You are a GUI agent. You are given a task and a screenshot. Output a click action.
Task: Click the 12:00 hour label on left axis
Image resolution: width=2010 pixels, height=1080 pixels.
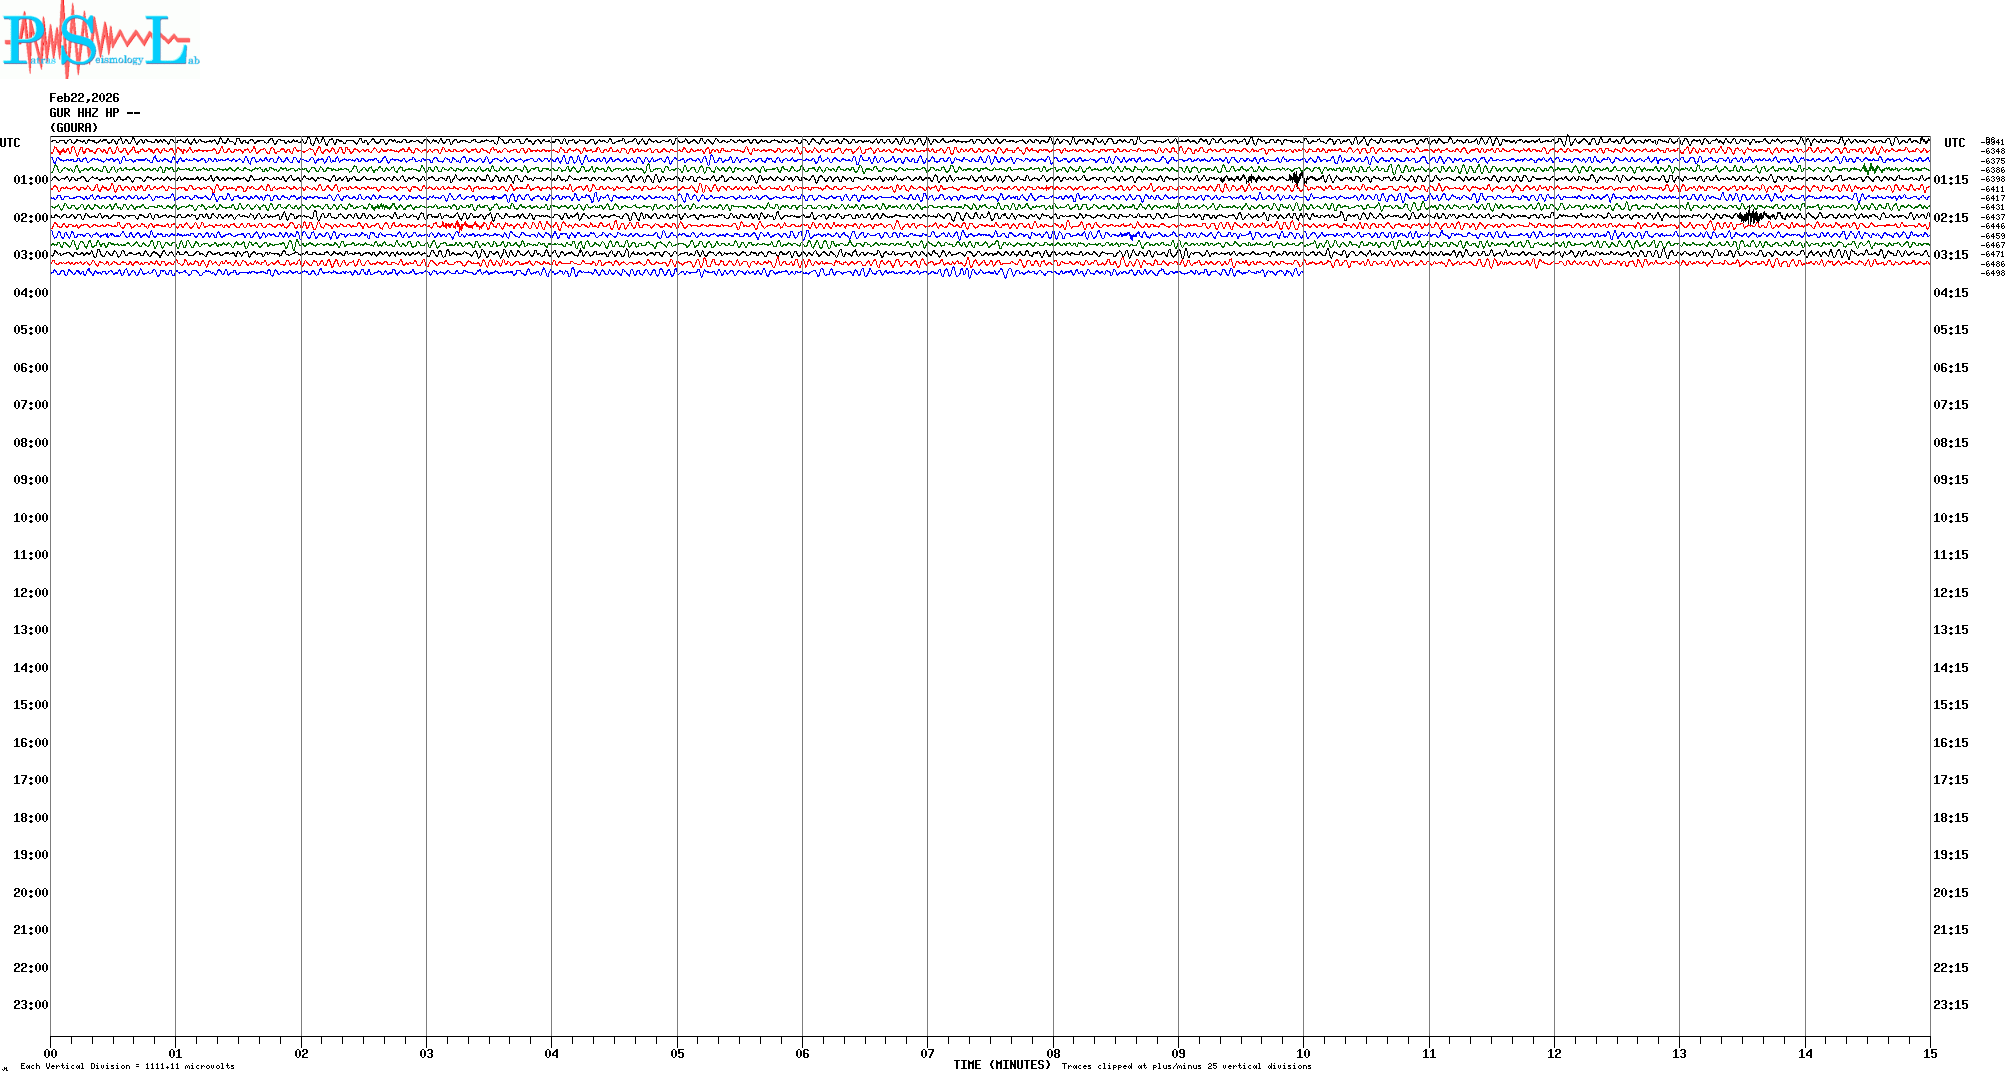click(30, 593)
